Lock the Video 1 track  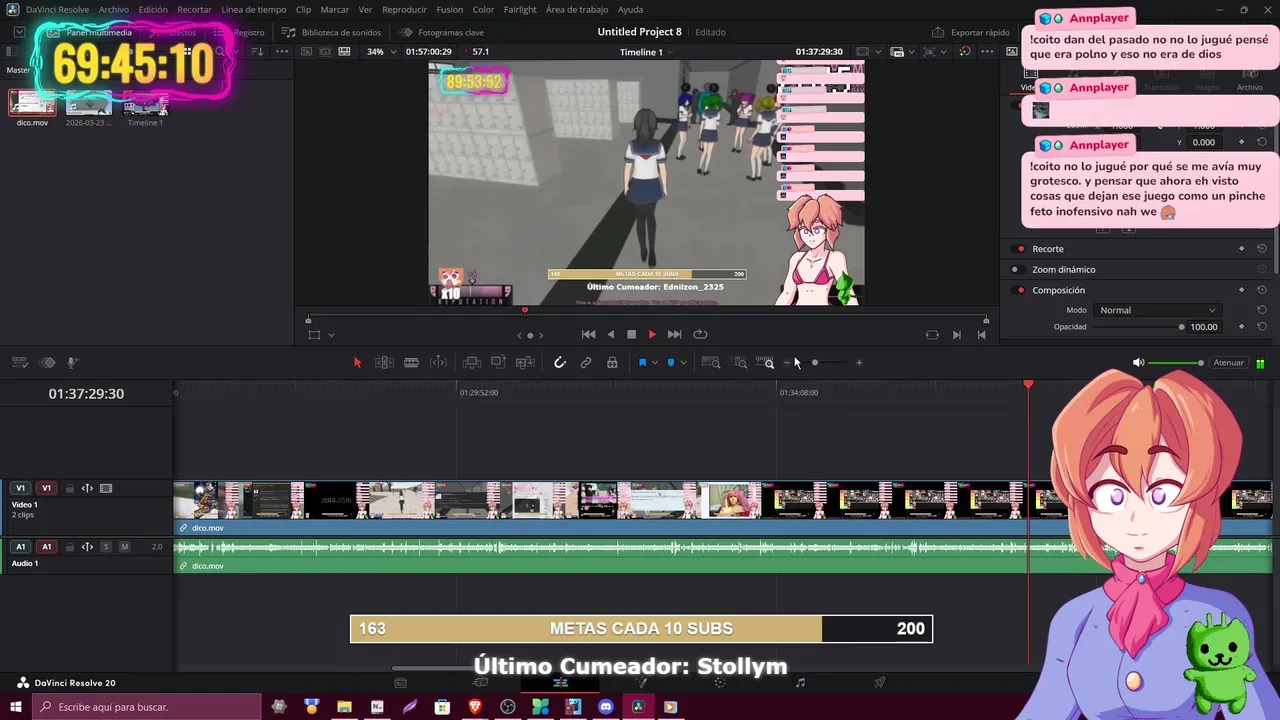[69, 489]
